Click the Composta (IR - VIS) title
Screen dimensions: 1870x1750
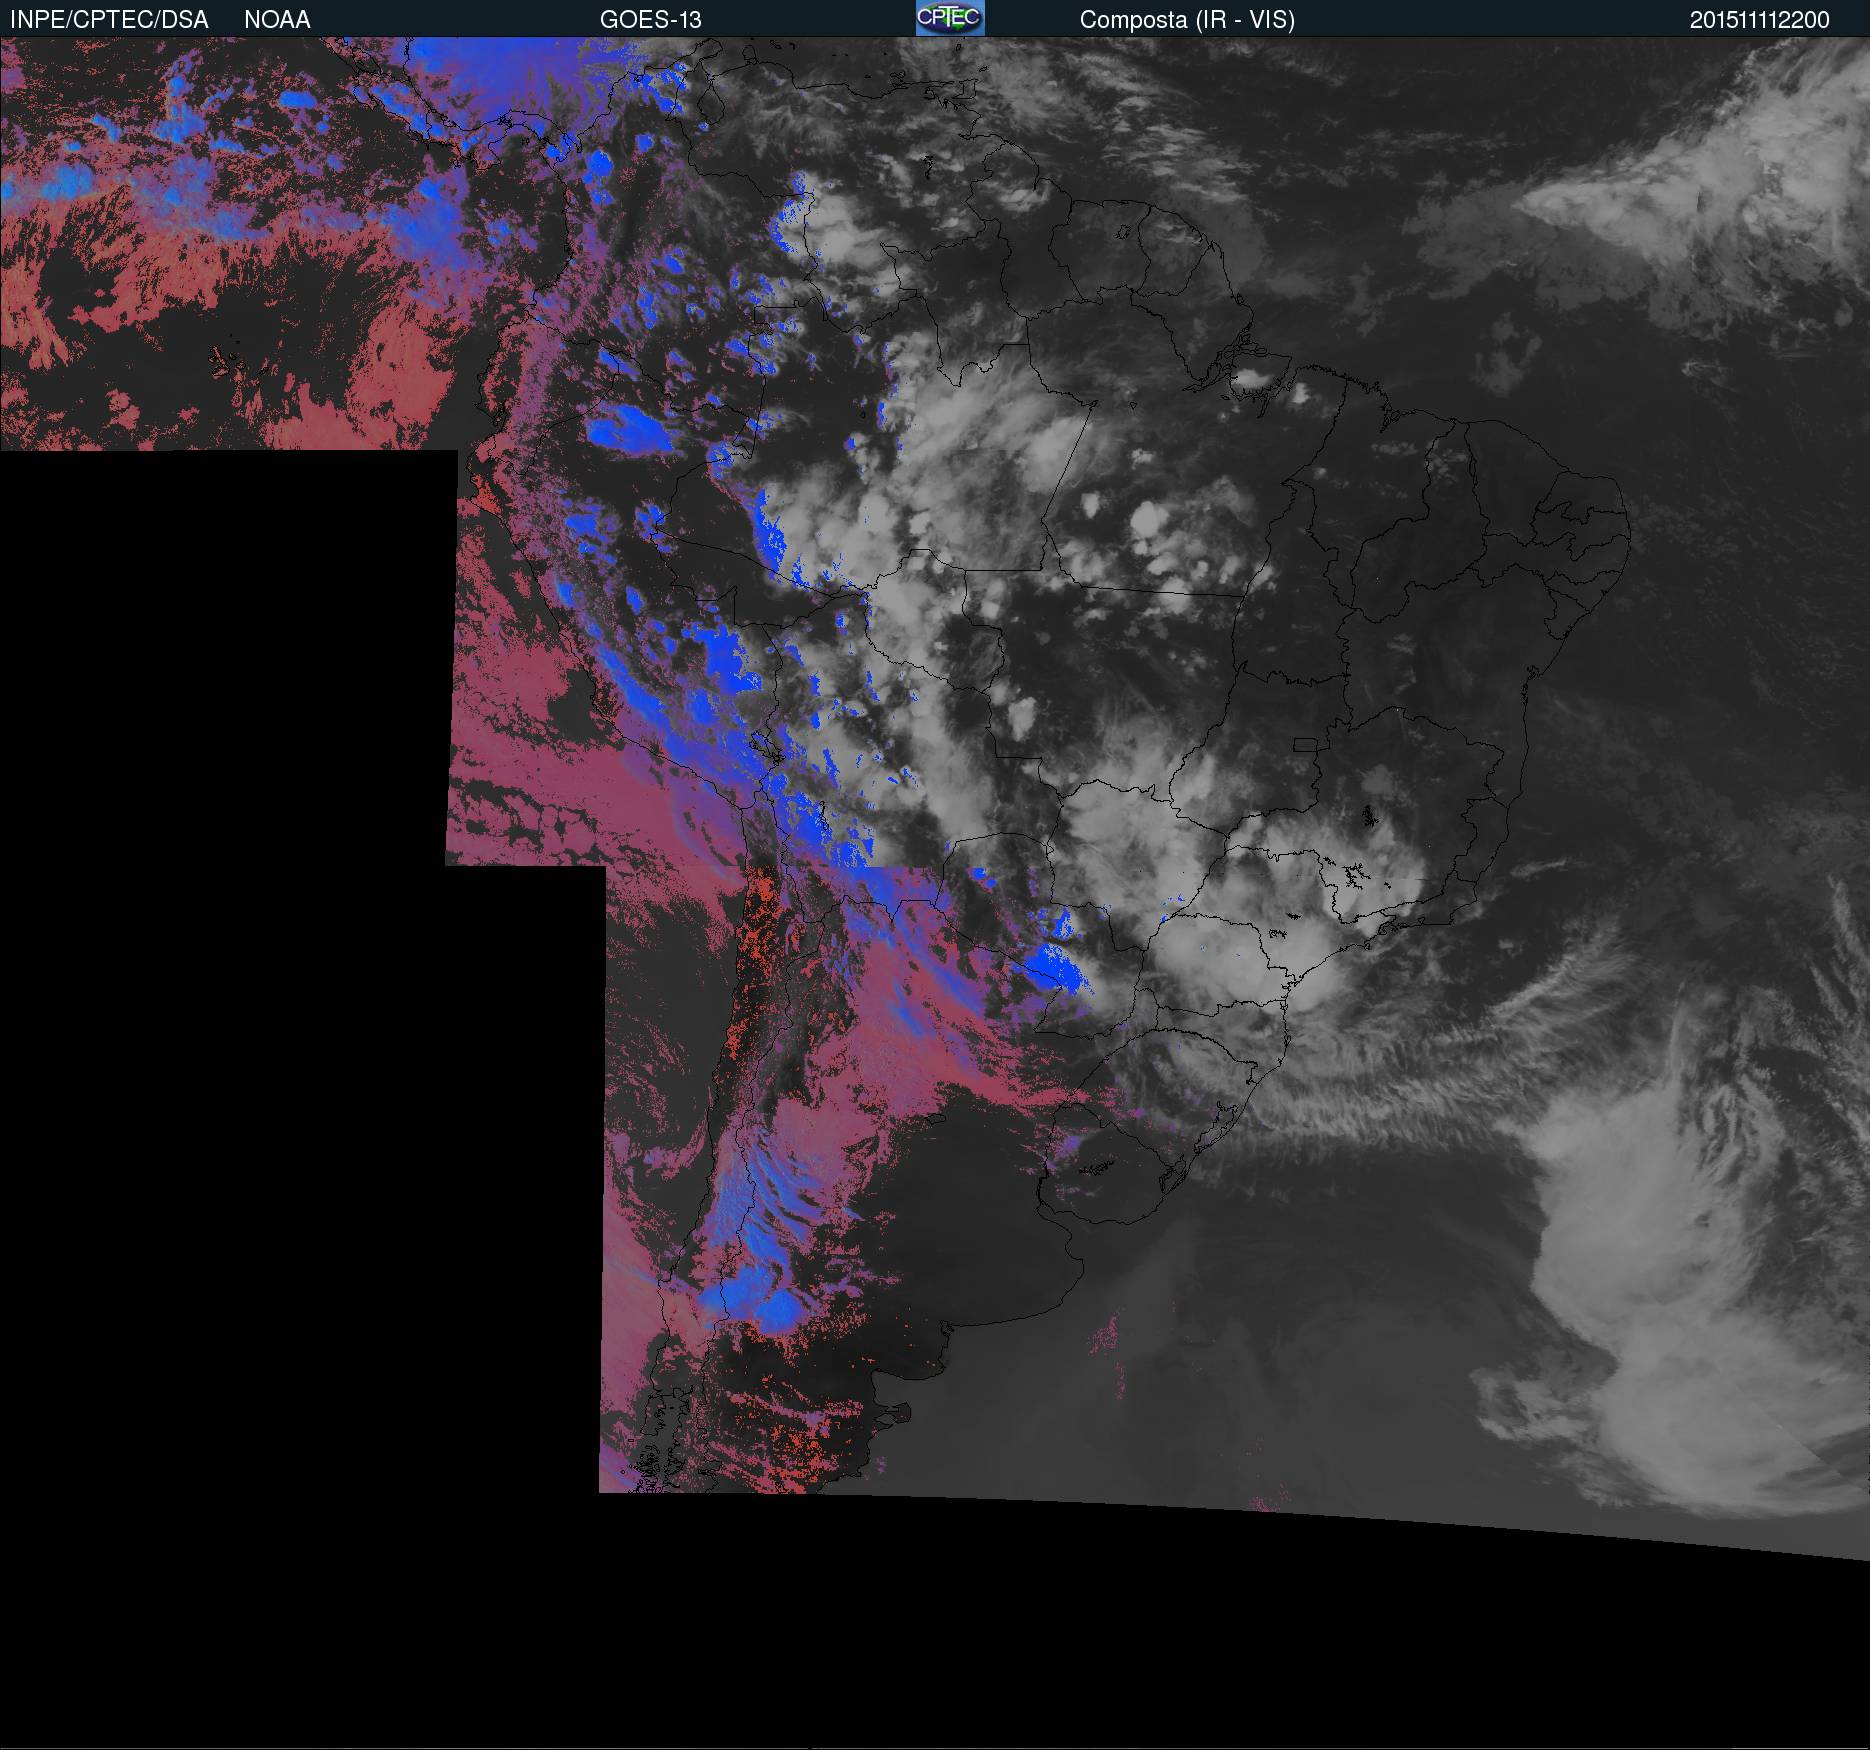(1187, 20)
